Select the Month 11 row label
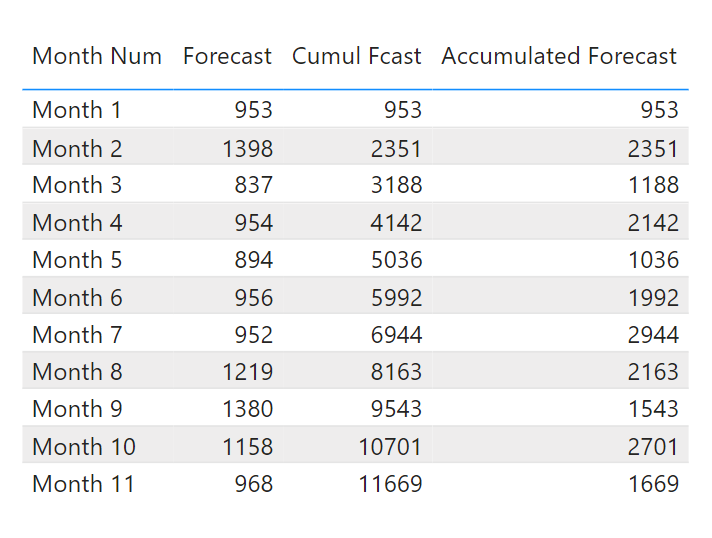This screenshot has width=712, height=538. [x=84, y=484]
